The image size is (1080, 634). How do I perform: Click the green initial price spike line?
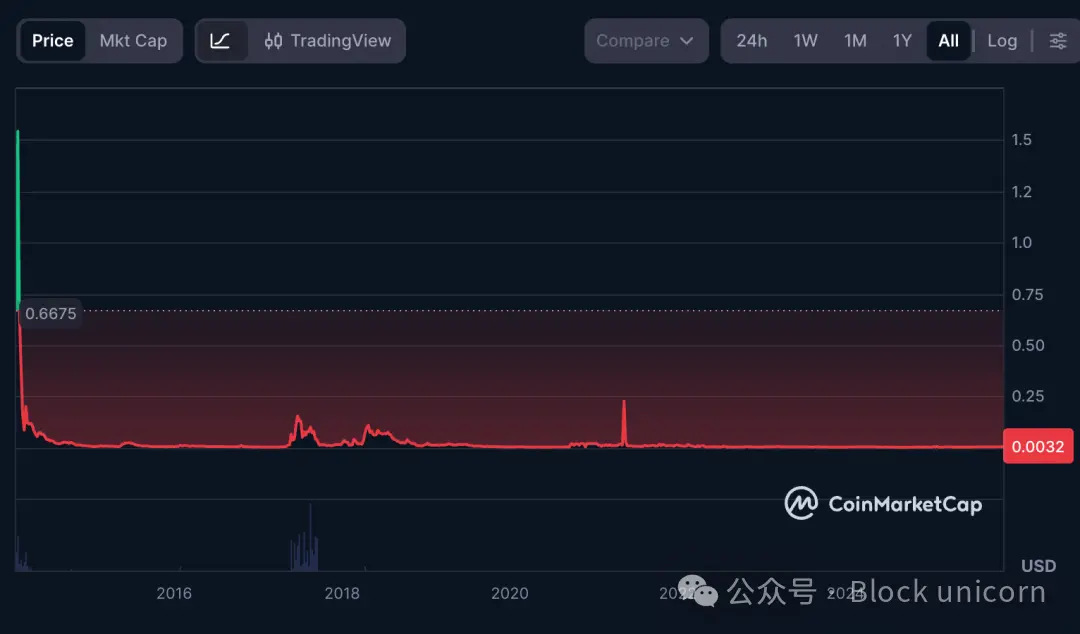coord(18,221)
